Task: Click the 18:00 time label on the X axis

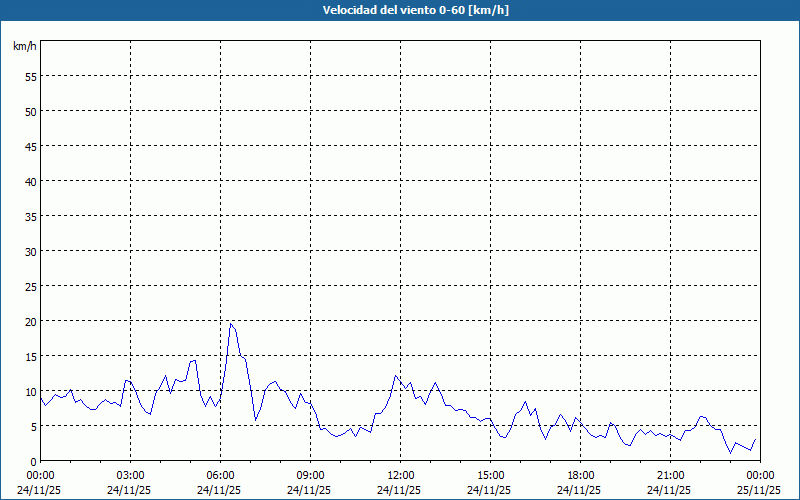Action: coord(580,475)
